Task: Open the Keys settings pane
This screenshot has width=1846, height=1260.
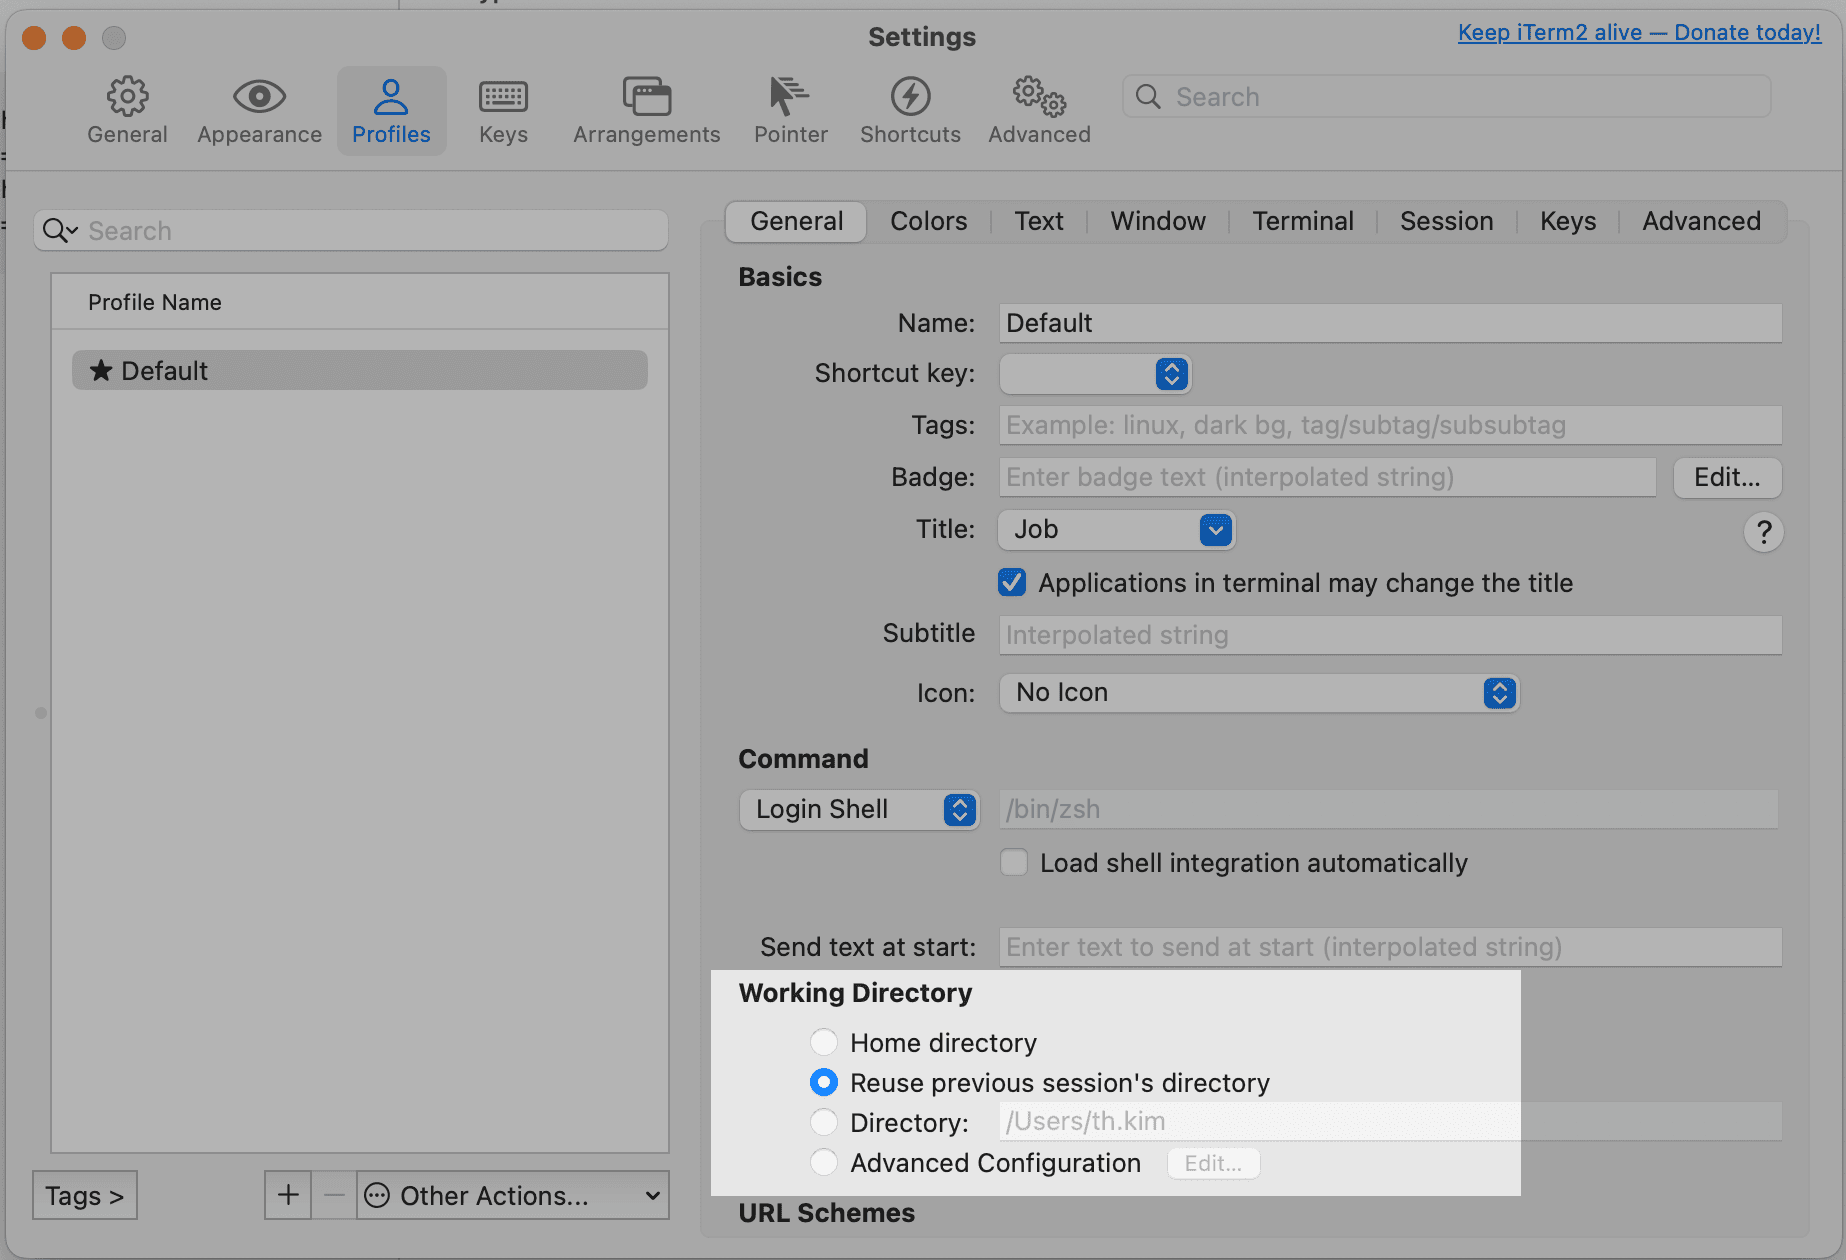Action: pyautogui.click(x=502, y=110)
